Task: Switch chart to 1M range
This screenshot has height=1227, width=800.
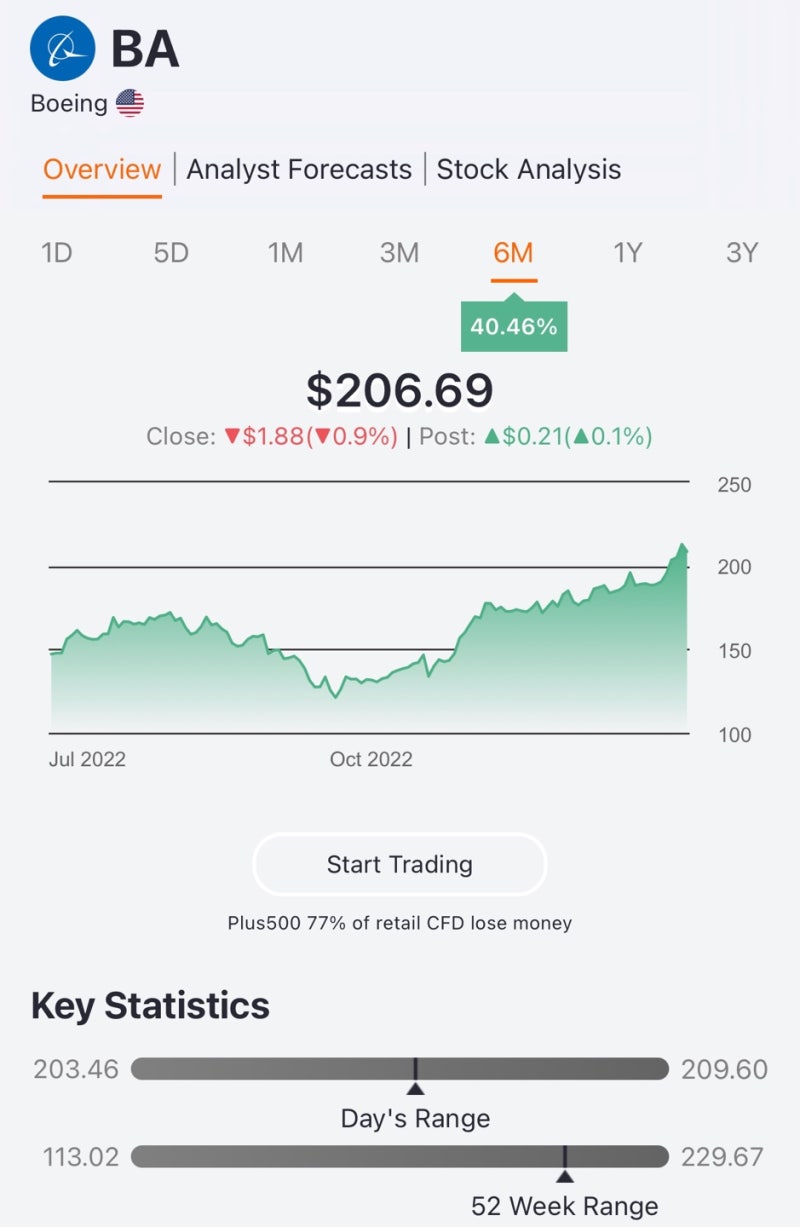Action: pyautogui.click(x=285, y=252)
